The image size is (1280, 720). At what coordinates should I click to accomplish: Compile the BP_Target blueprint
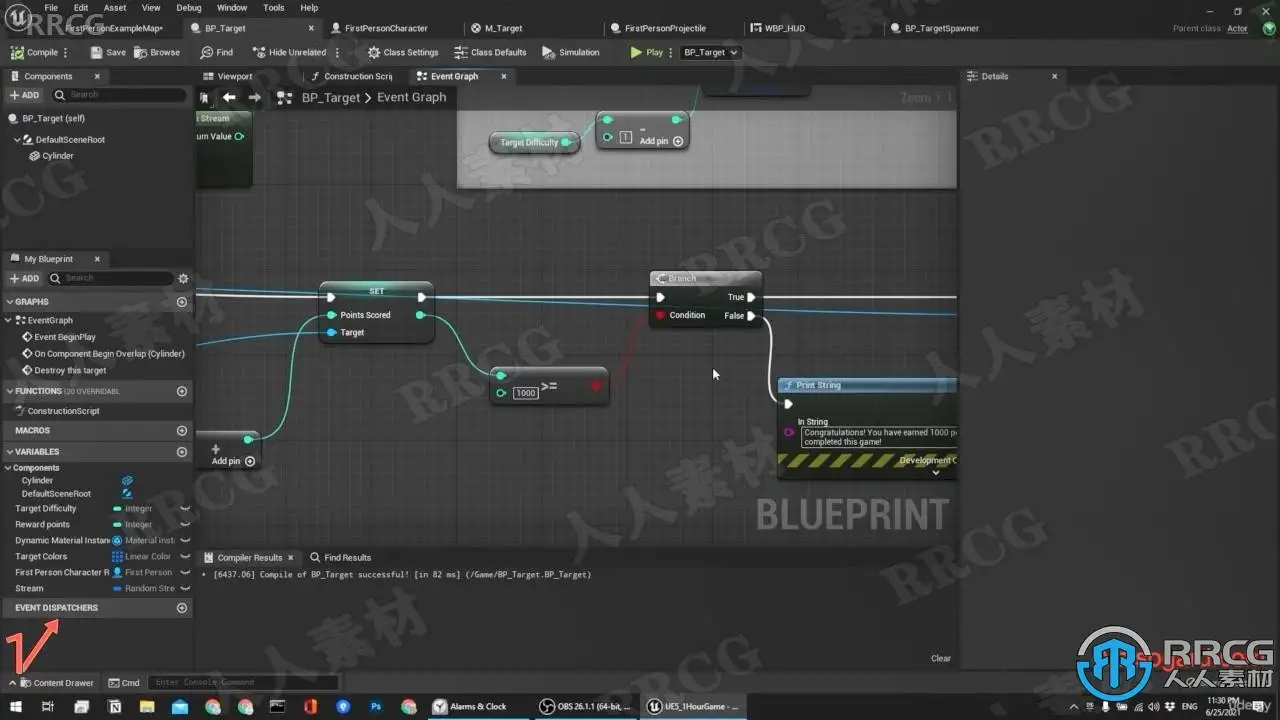[35, 52]
